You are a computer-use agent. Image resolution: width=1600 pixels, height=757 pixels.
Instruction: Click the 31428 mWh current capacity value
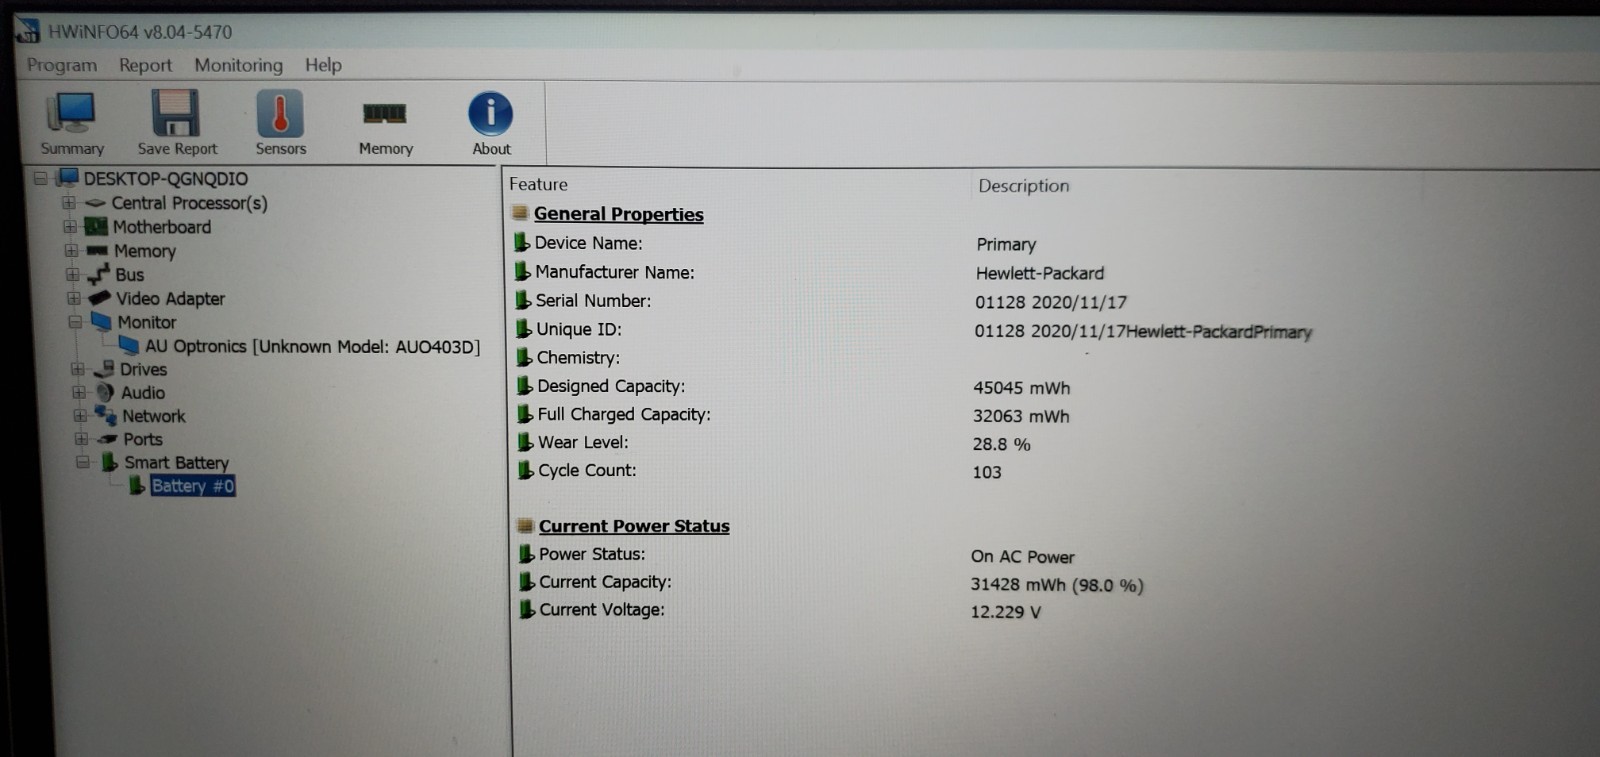(x=1057, y=585)
